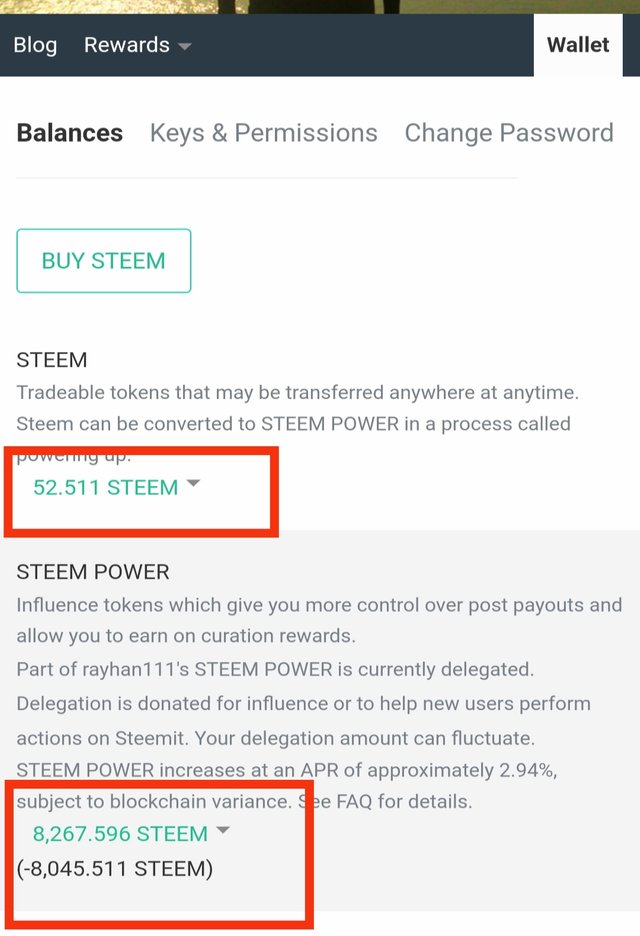Click the cover image strip at top
Image resolution: width=640 pixels, height=936 pixels.
coord(320,7)
